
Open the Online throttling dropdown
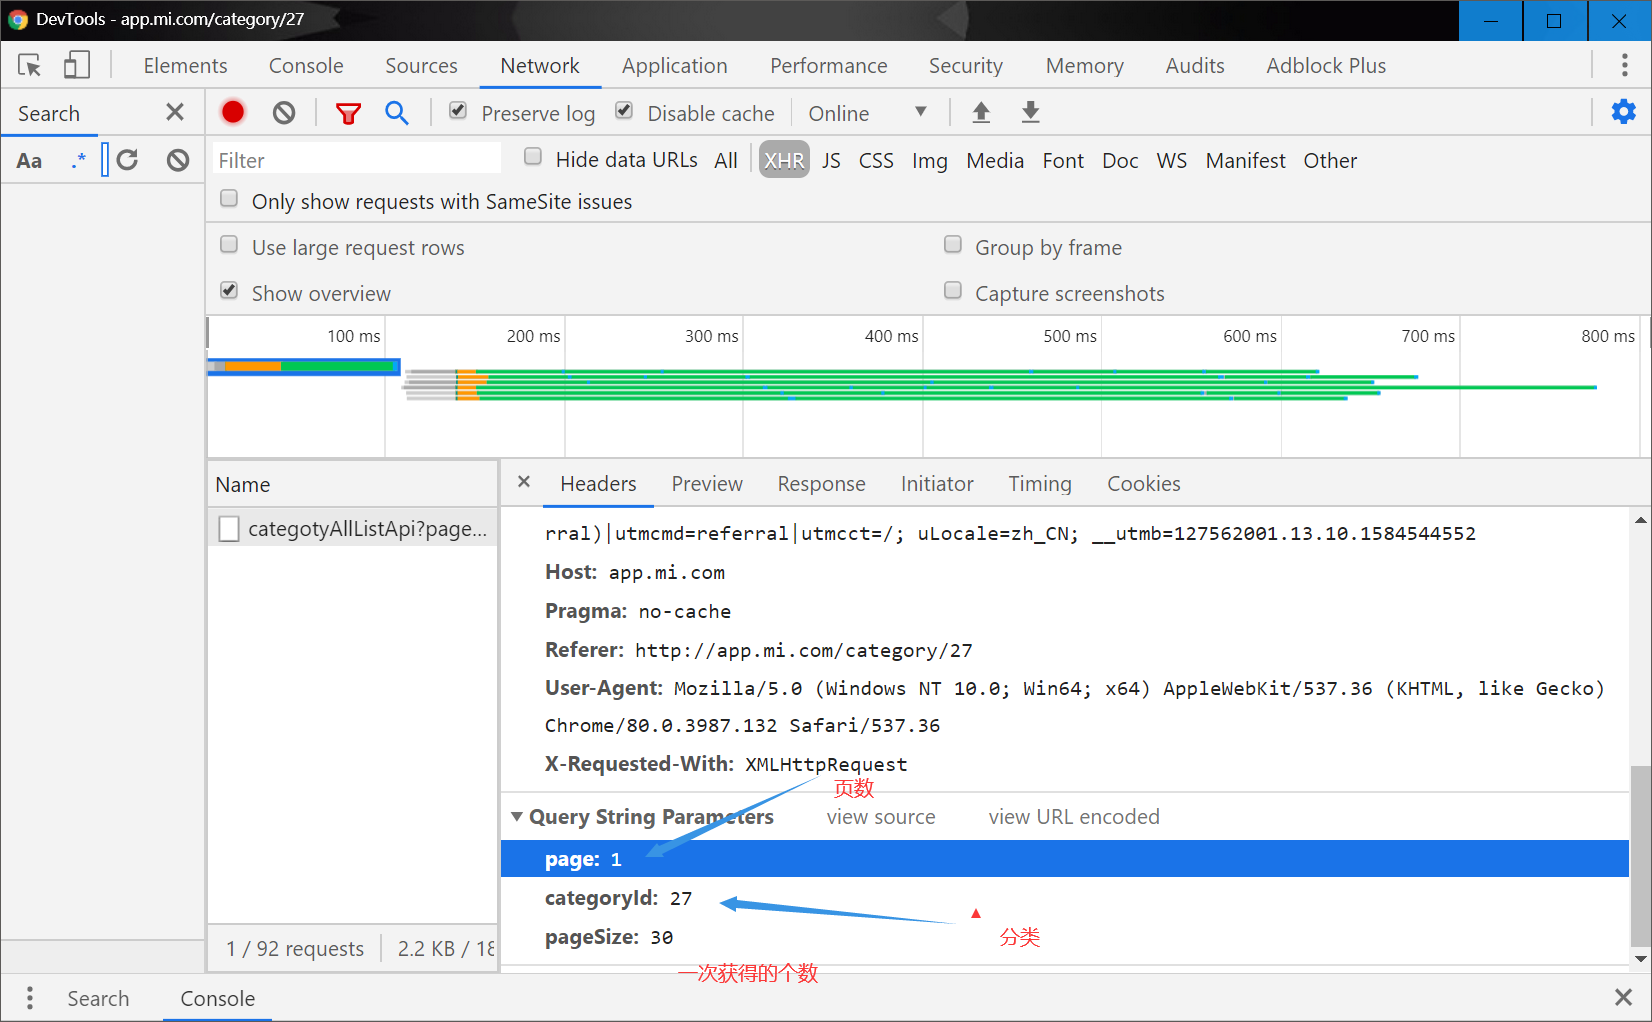point(868,113)
